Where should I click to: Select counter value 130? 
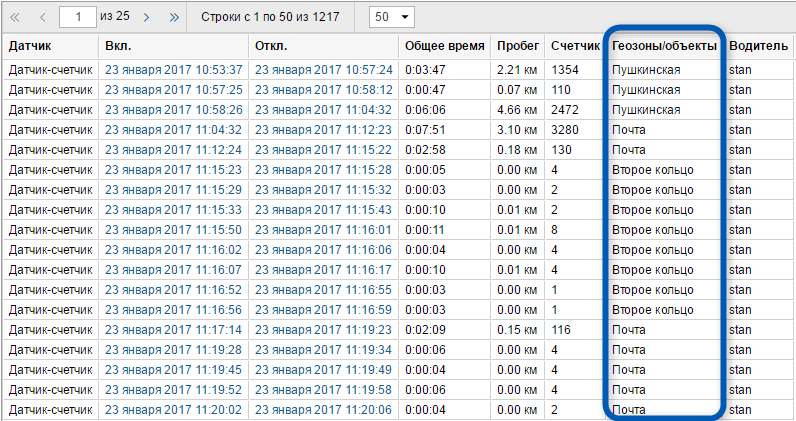click(561, 150)
